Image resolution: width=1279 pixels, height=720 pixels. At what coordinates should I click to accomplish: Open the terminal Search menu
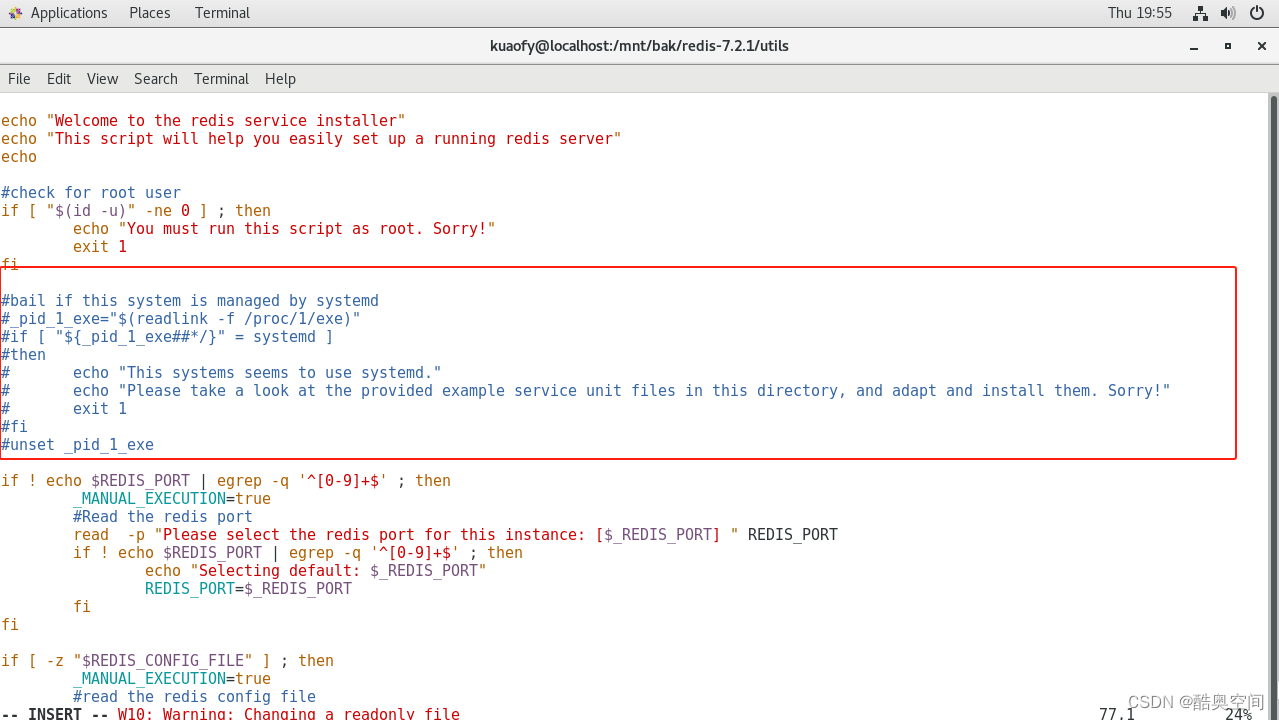coord(156,79)
